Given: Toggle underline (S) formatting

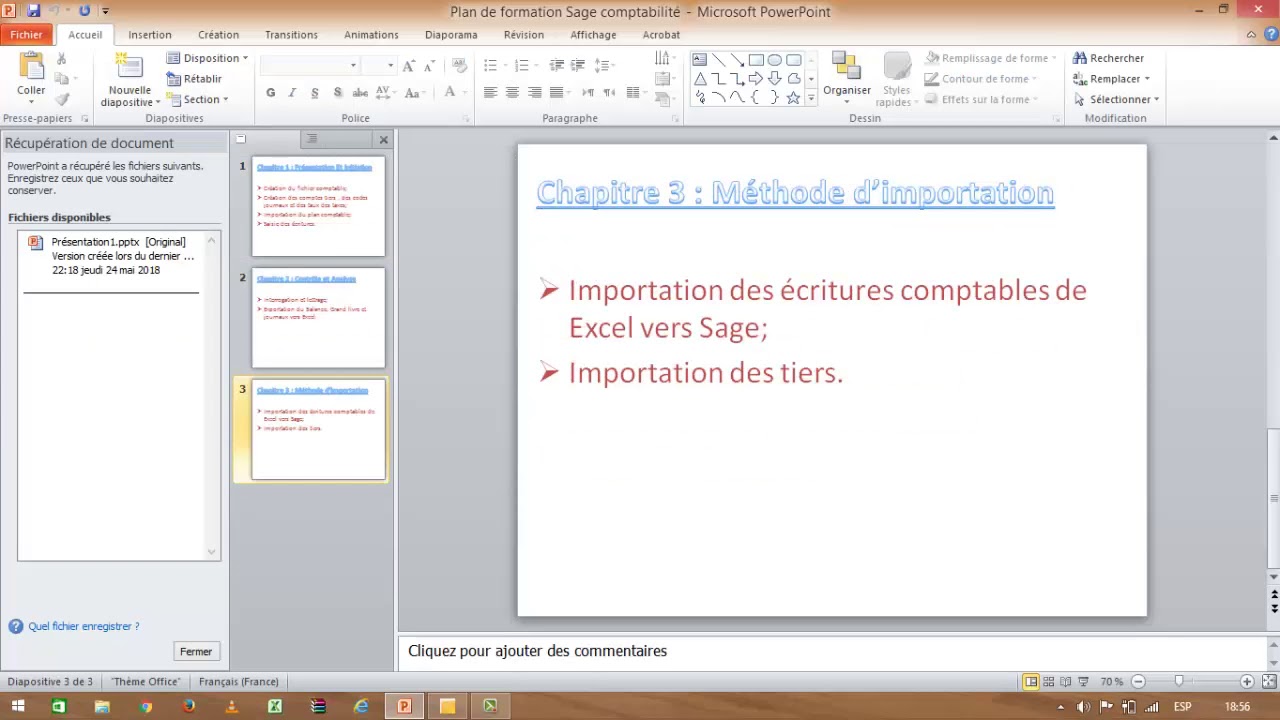Looking at the screenshot, I should pos(315,93).
